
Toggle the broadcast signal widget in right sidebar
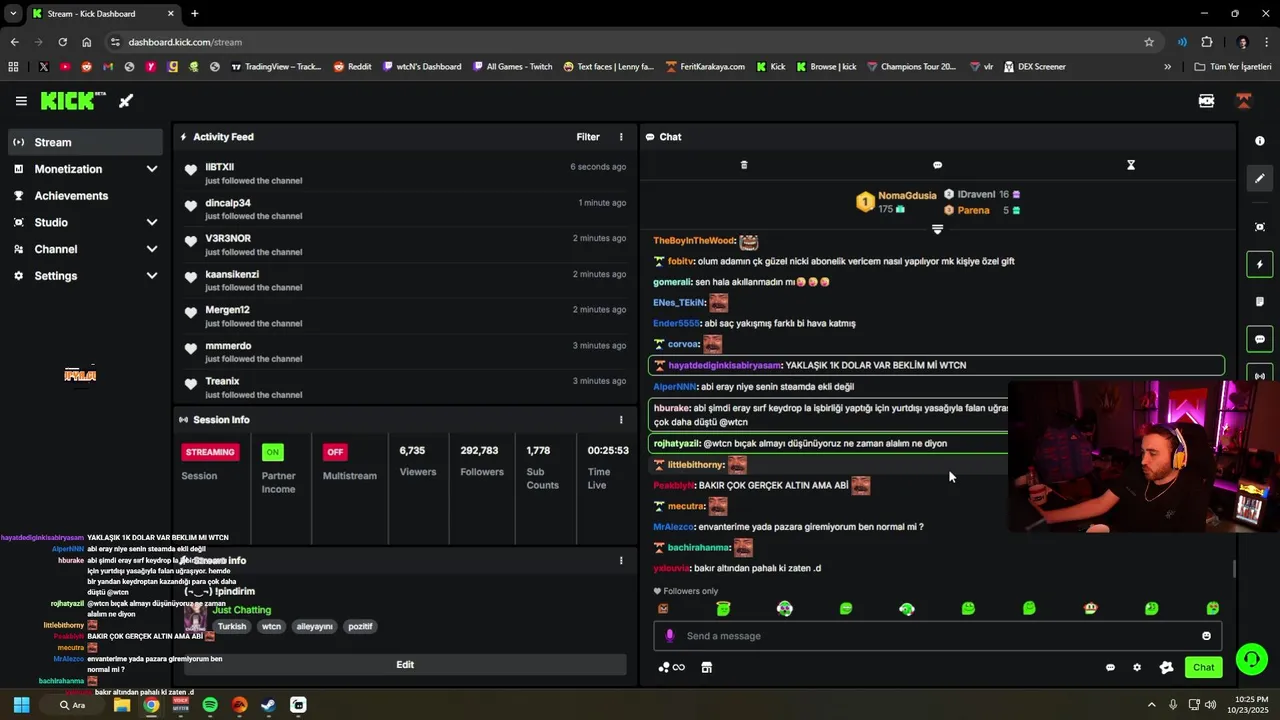pos(1260,376)
